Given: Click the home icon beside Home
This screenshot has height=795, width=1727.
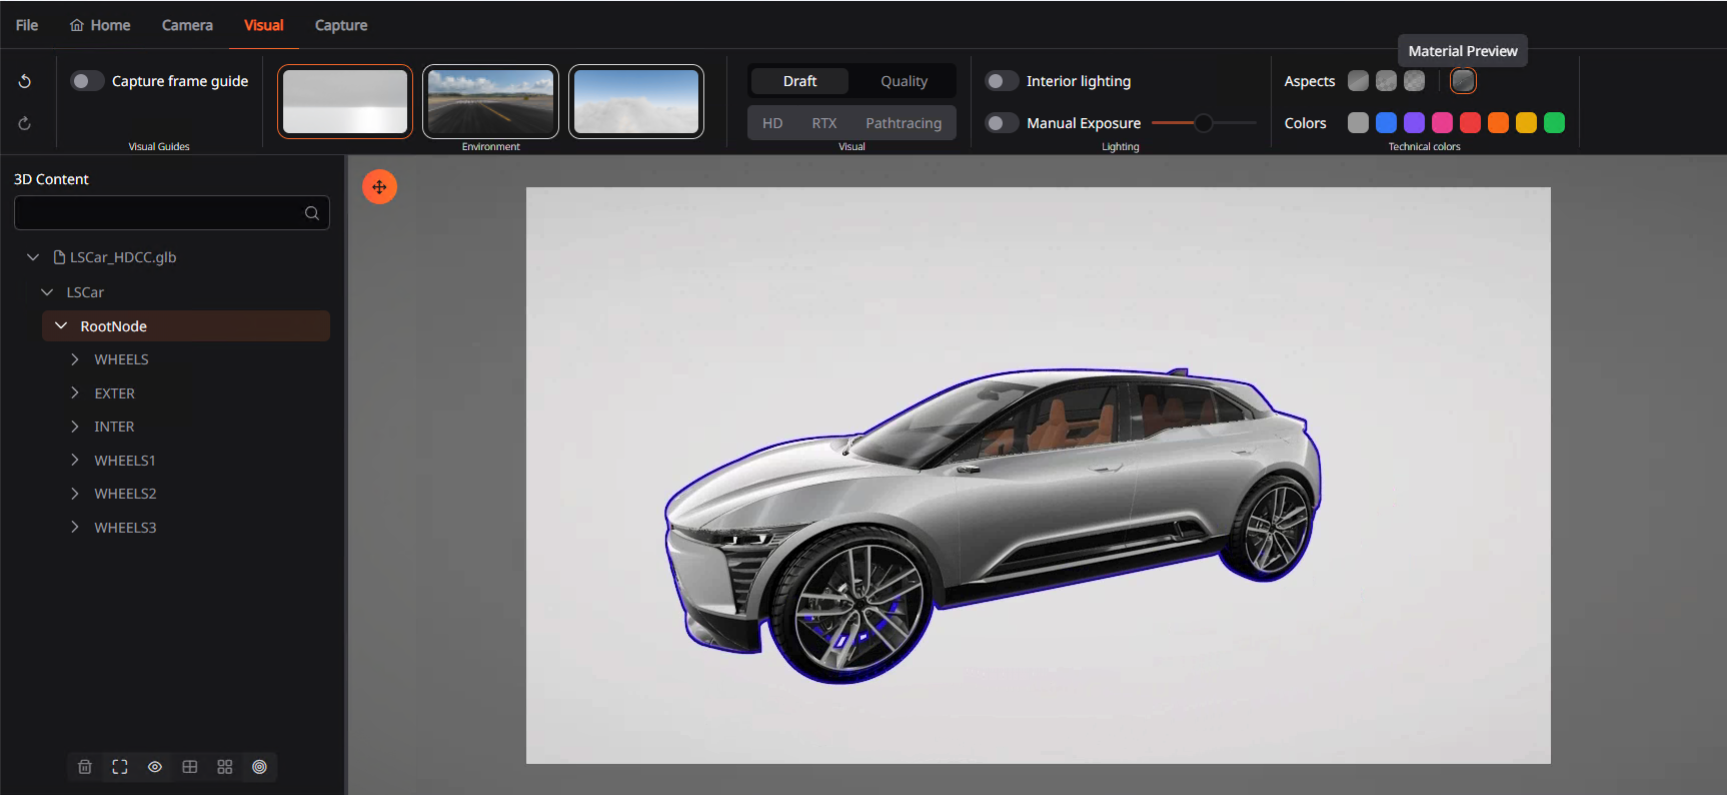Looking at the screenshot, I should [77, 25].
